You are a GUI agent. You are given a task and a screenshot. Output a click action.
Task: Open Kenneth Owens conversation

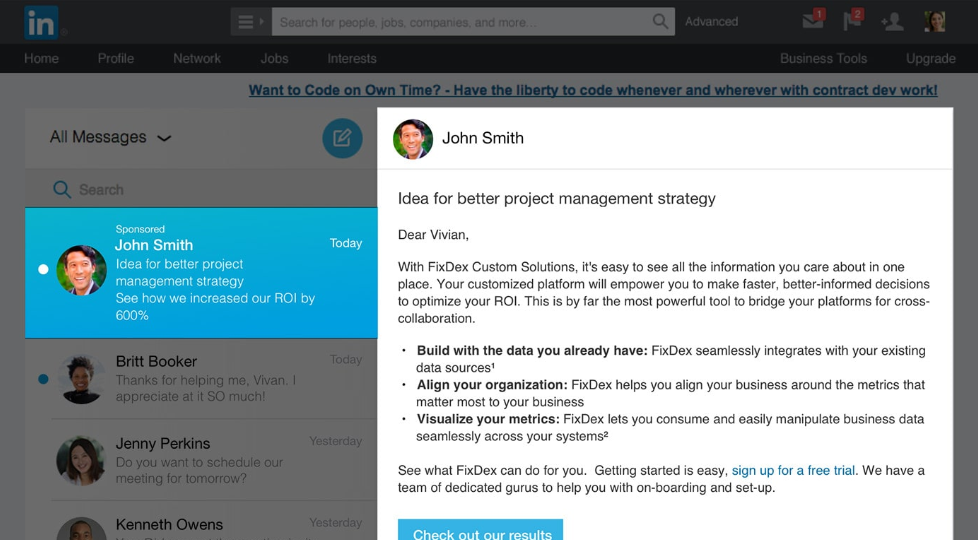[x=201, y=521]
